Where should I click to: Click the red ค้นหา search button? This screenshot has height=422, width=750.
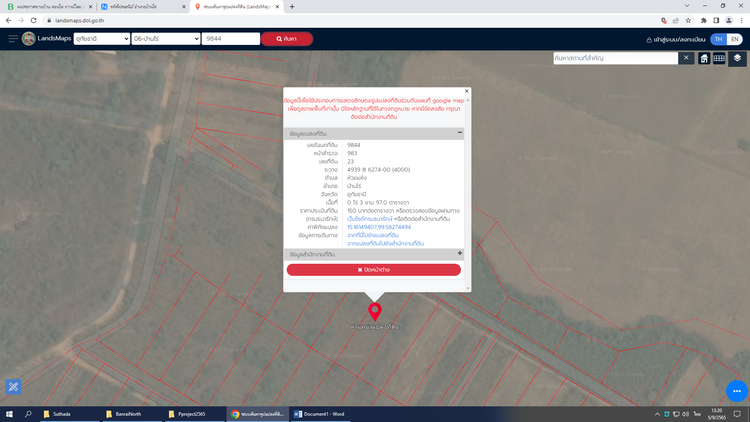point(286,39)
